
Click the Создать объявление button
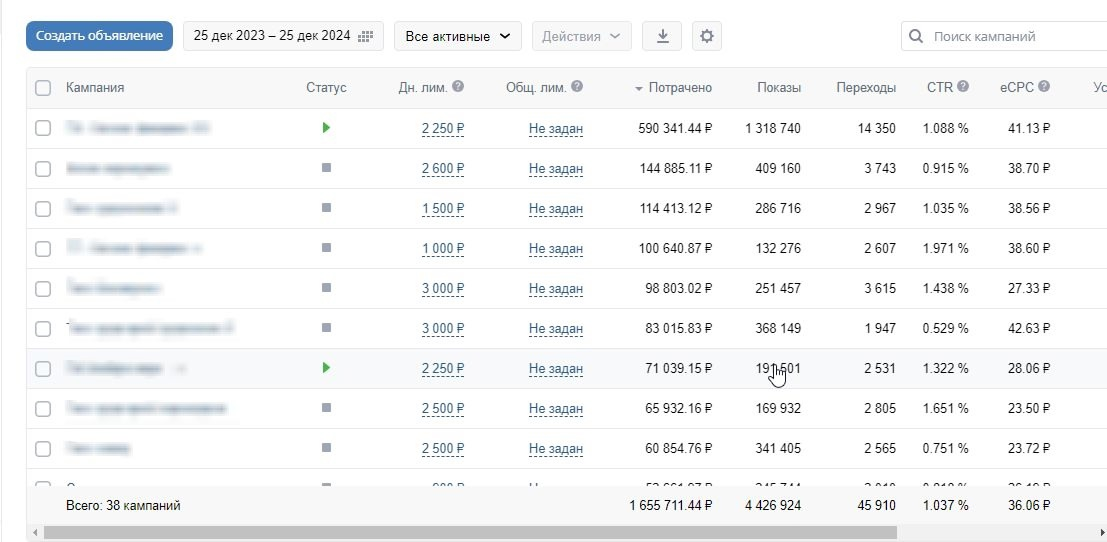tap(100, 36)
